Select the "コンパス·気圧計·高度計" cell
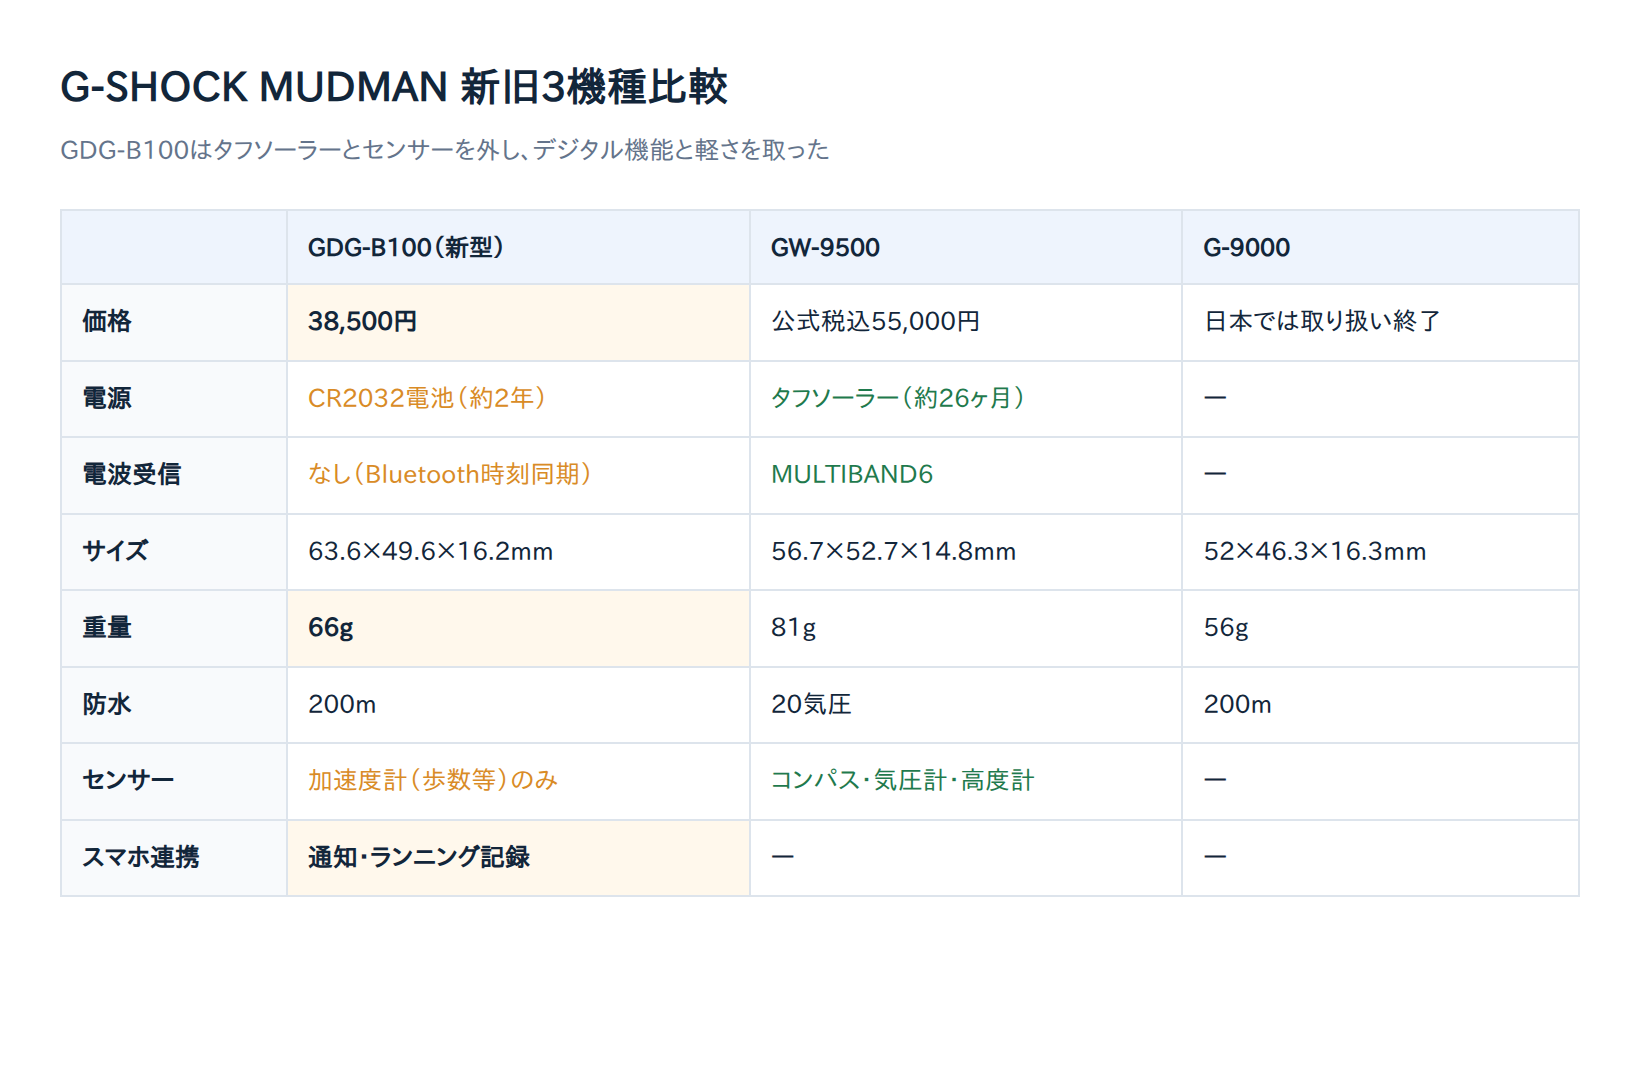This screenshot has height=1080, width=1640. point(966,781)
